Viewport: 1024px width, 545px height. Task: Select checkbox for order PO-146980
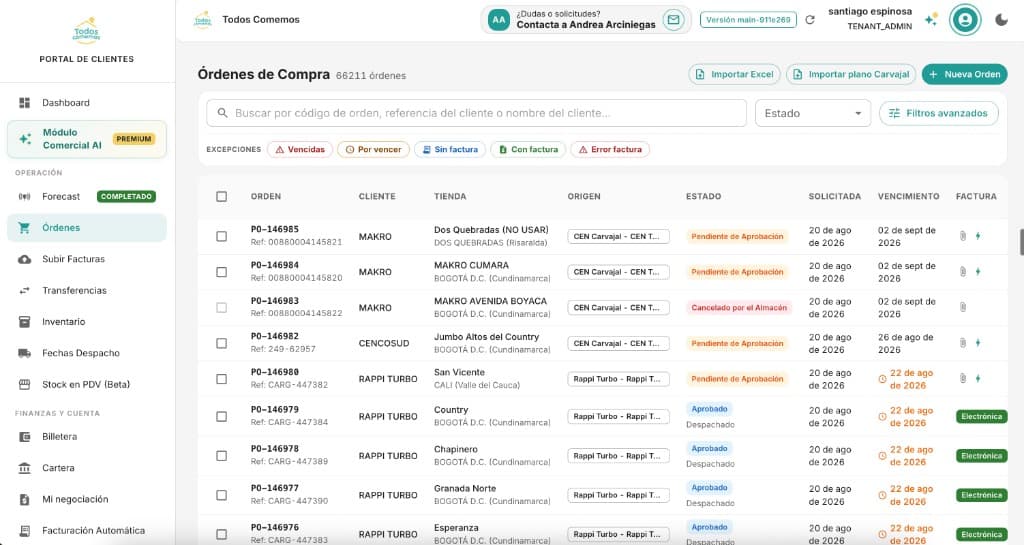point(221,379)
